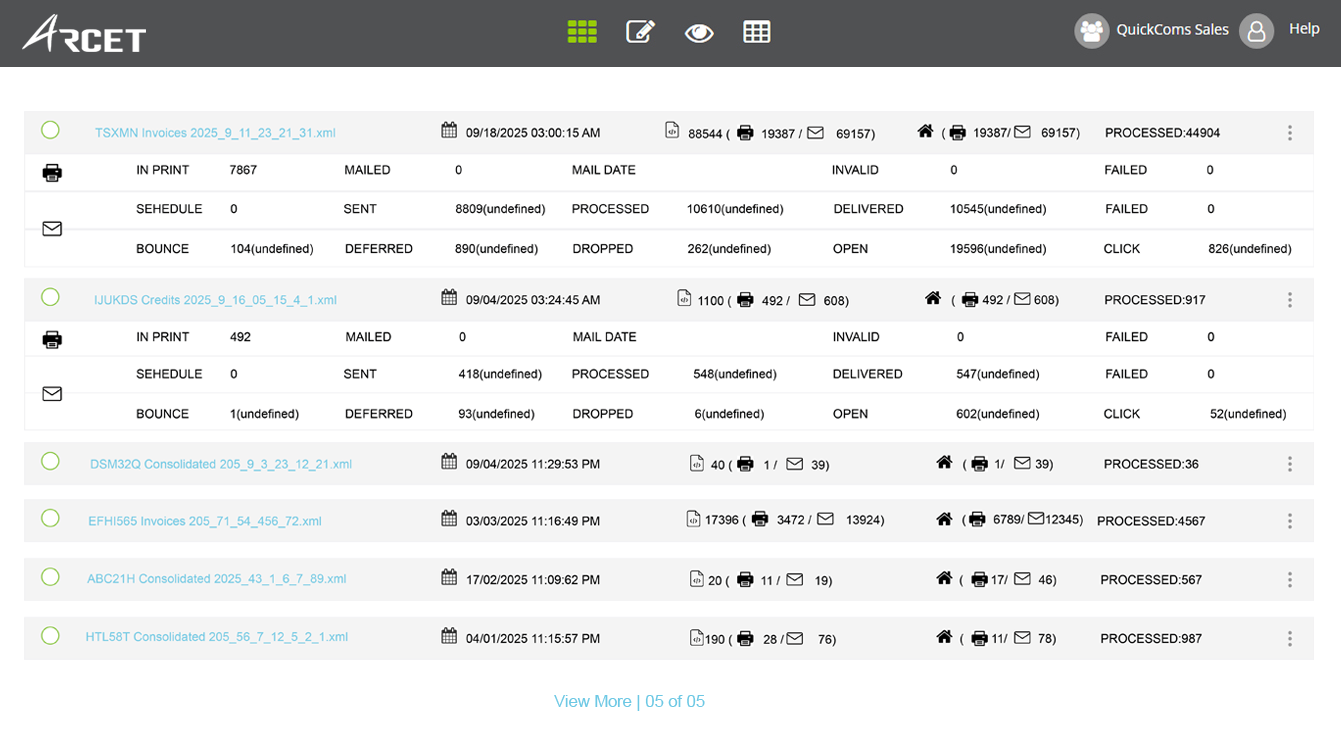Select the green circle on ABC21H Consolidated row
This screenshot has width=1341, height=748.
50,578
